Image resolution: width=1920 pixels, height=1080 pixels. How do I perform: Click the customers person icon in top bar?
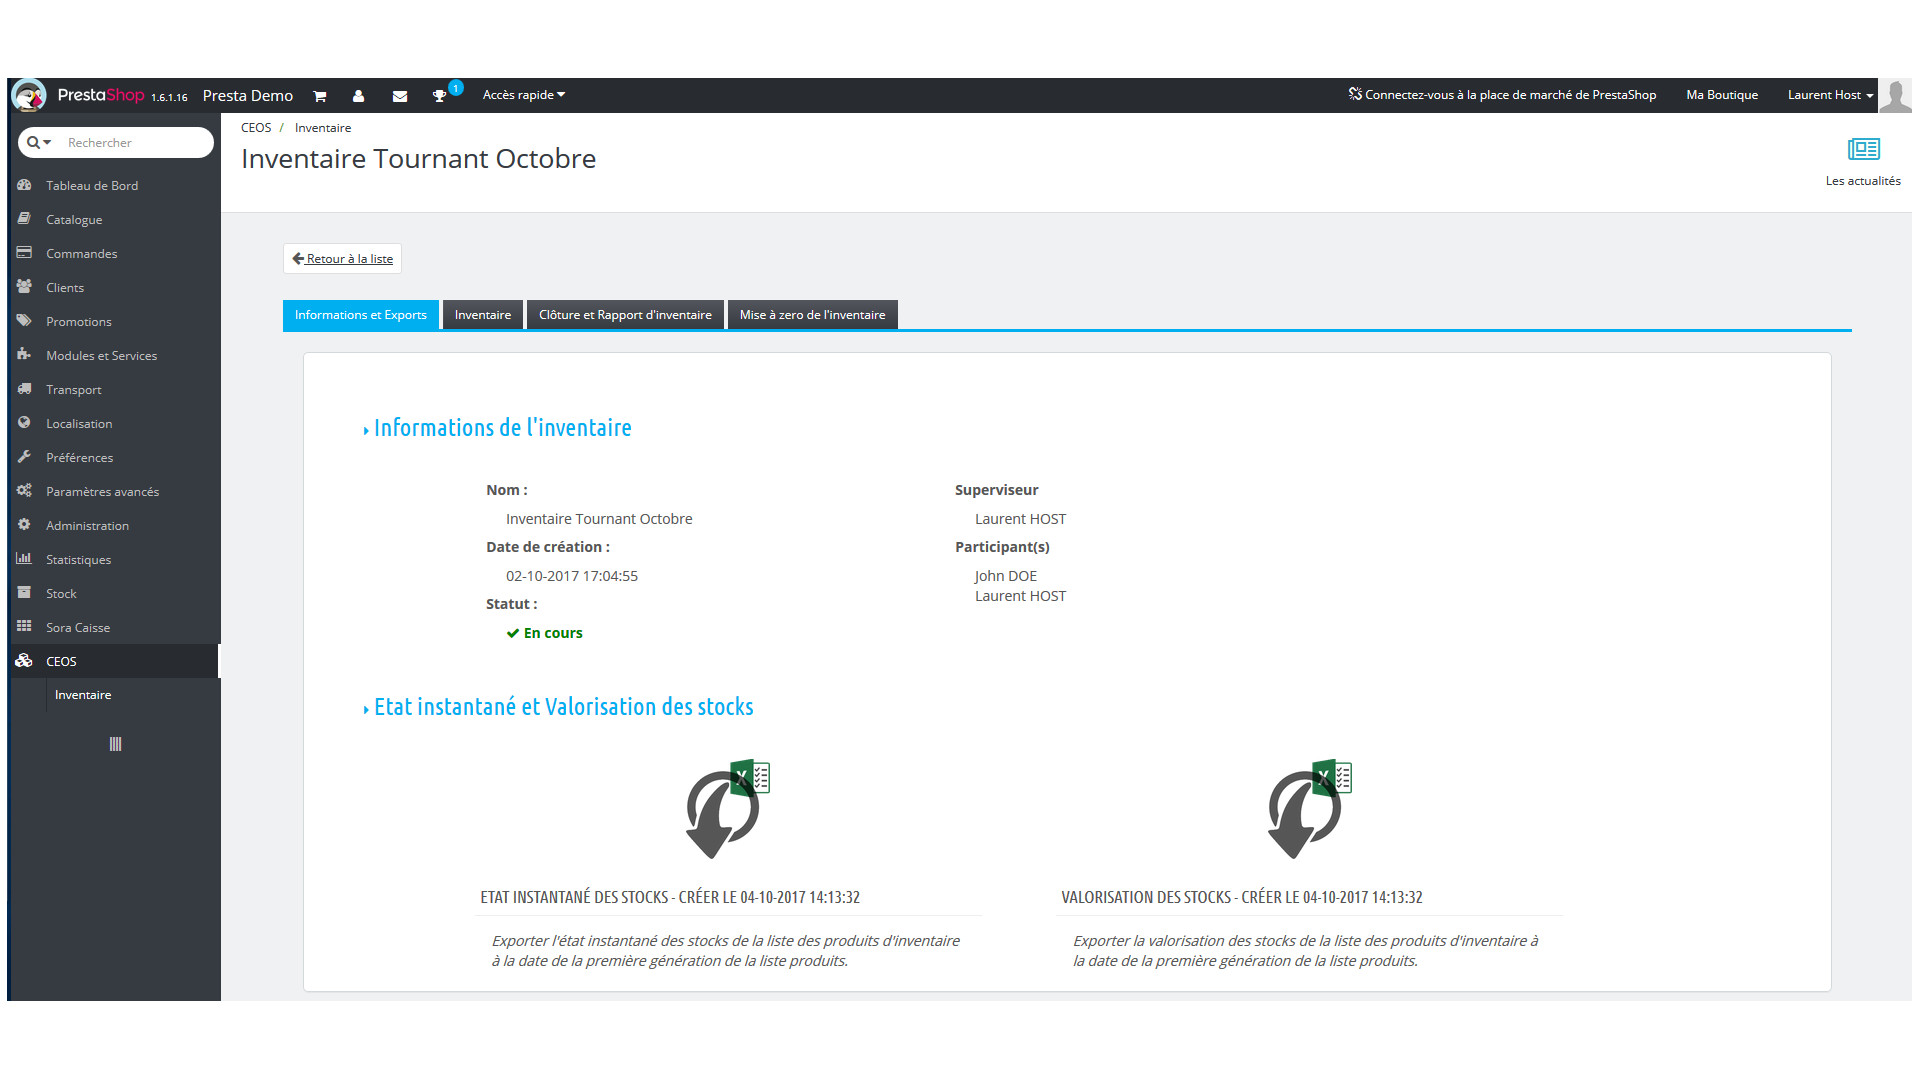pos(358,96)
